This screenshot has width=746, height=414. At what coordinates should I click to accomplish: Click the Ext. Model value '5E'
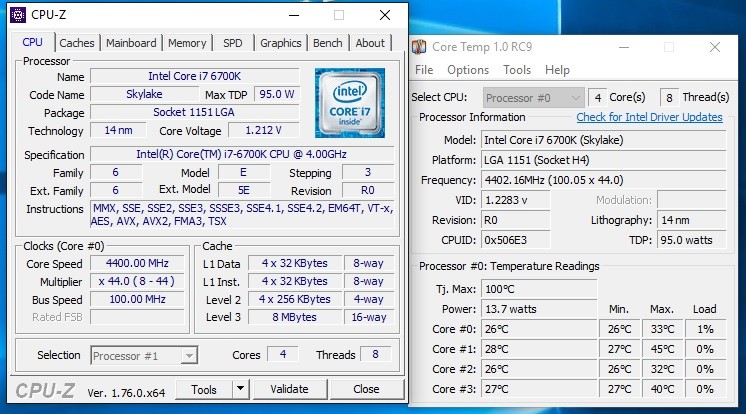point(244,190)
